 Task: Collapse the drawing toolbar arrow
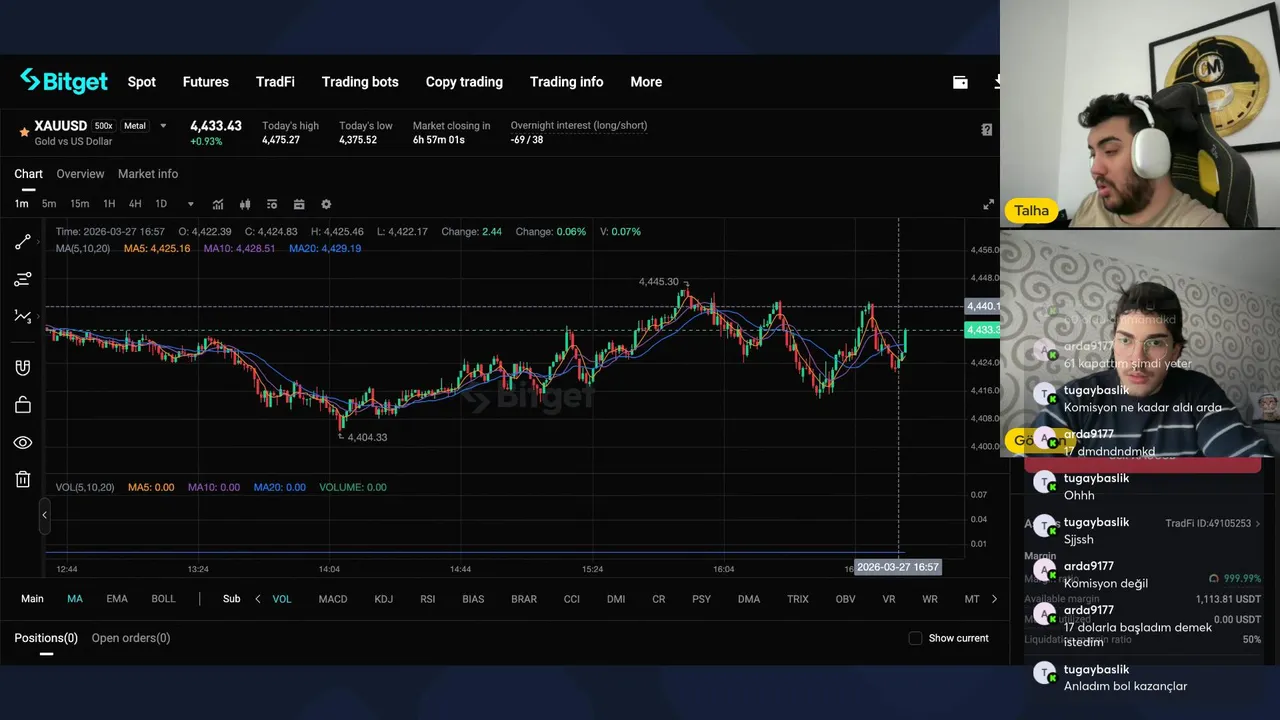point(44,515)
